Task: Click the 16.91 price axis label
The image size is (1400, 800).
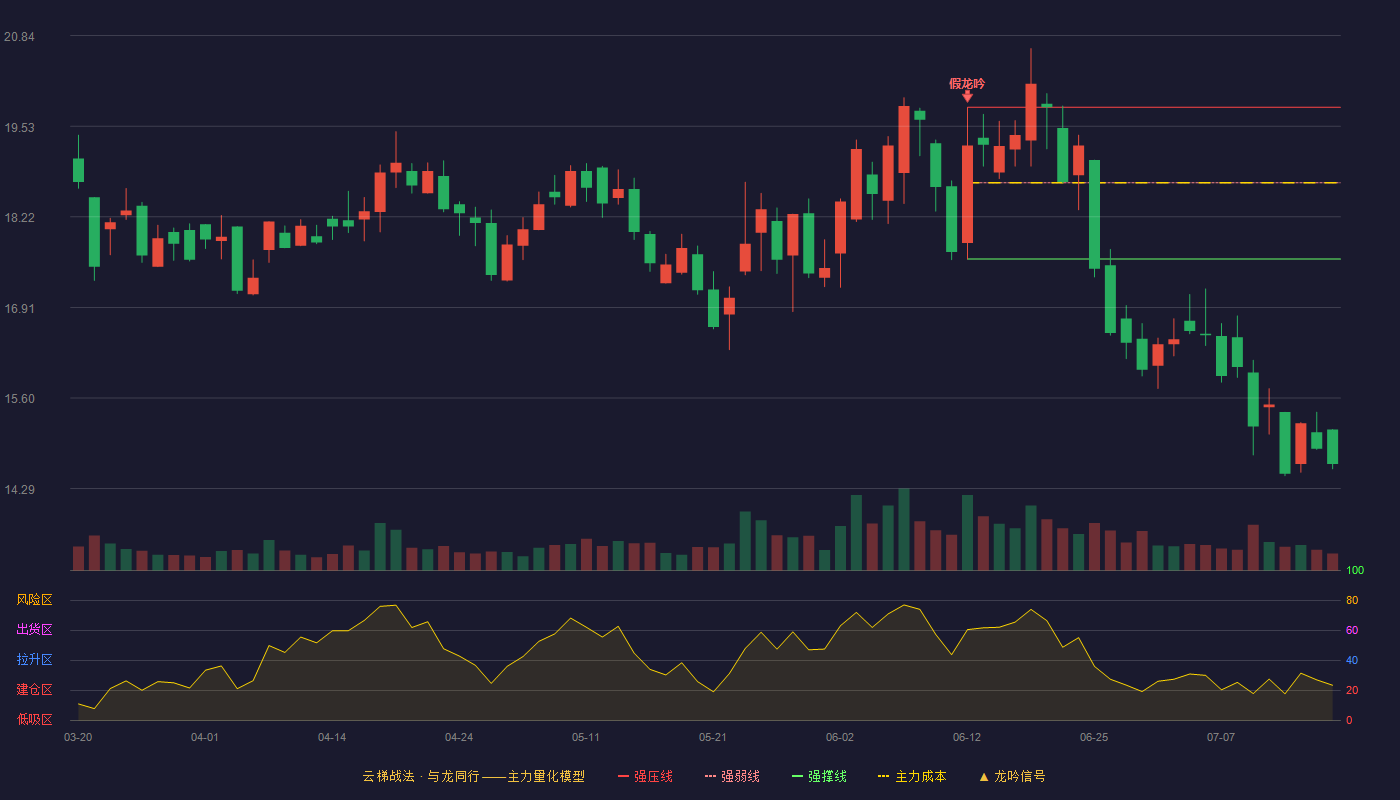Action: (x=19, y=309)
